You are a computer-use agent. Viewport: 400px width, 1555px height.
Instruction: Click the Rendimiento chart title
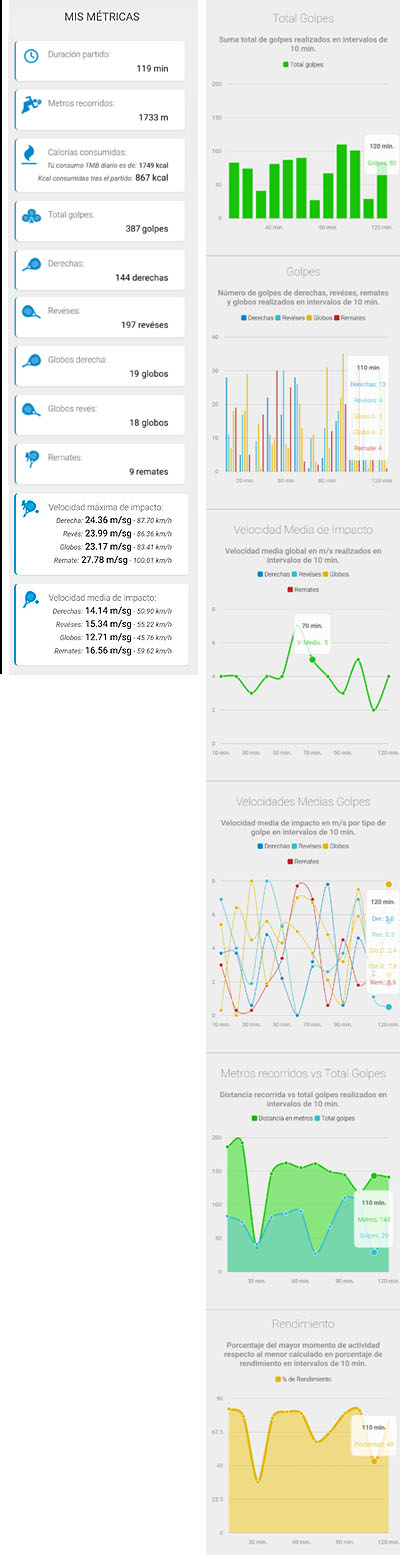pyautogui.click(x=303, y=1324)
